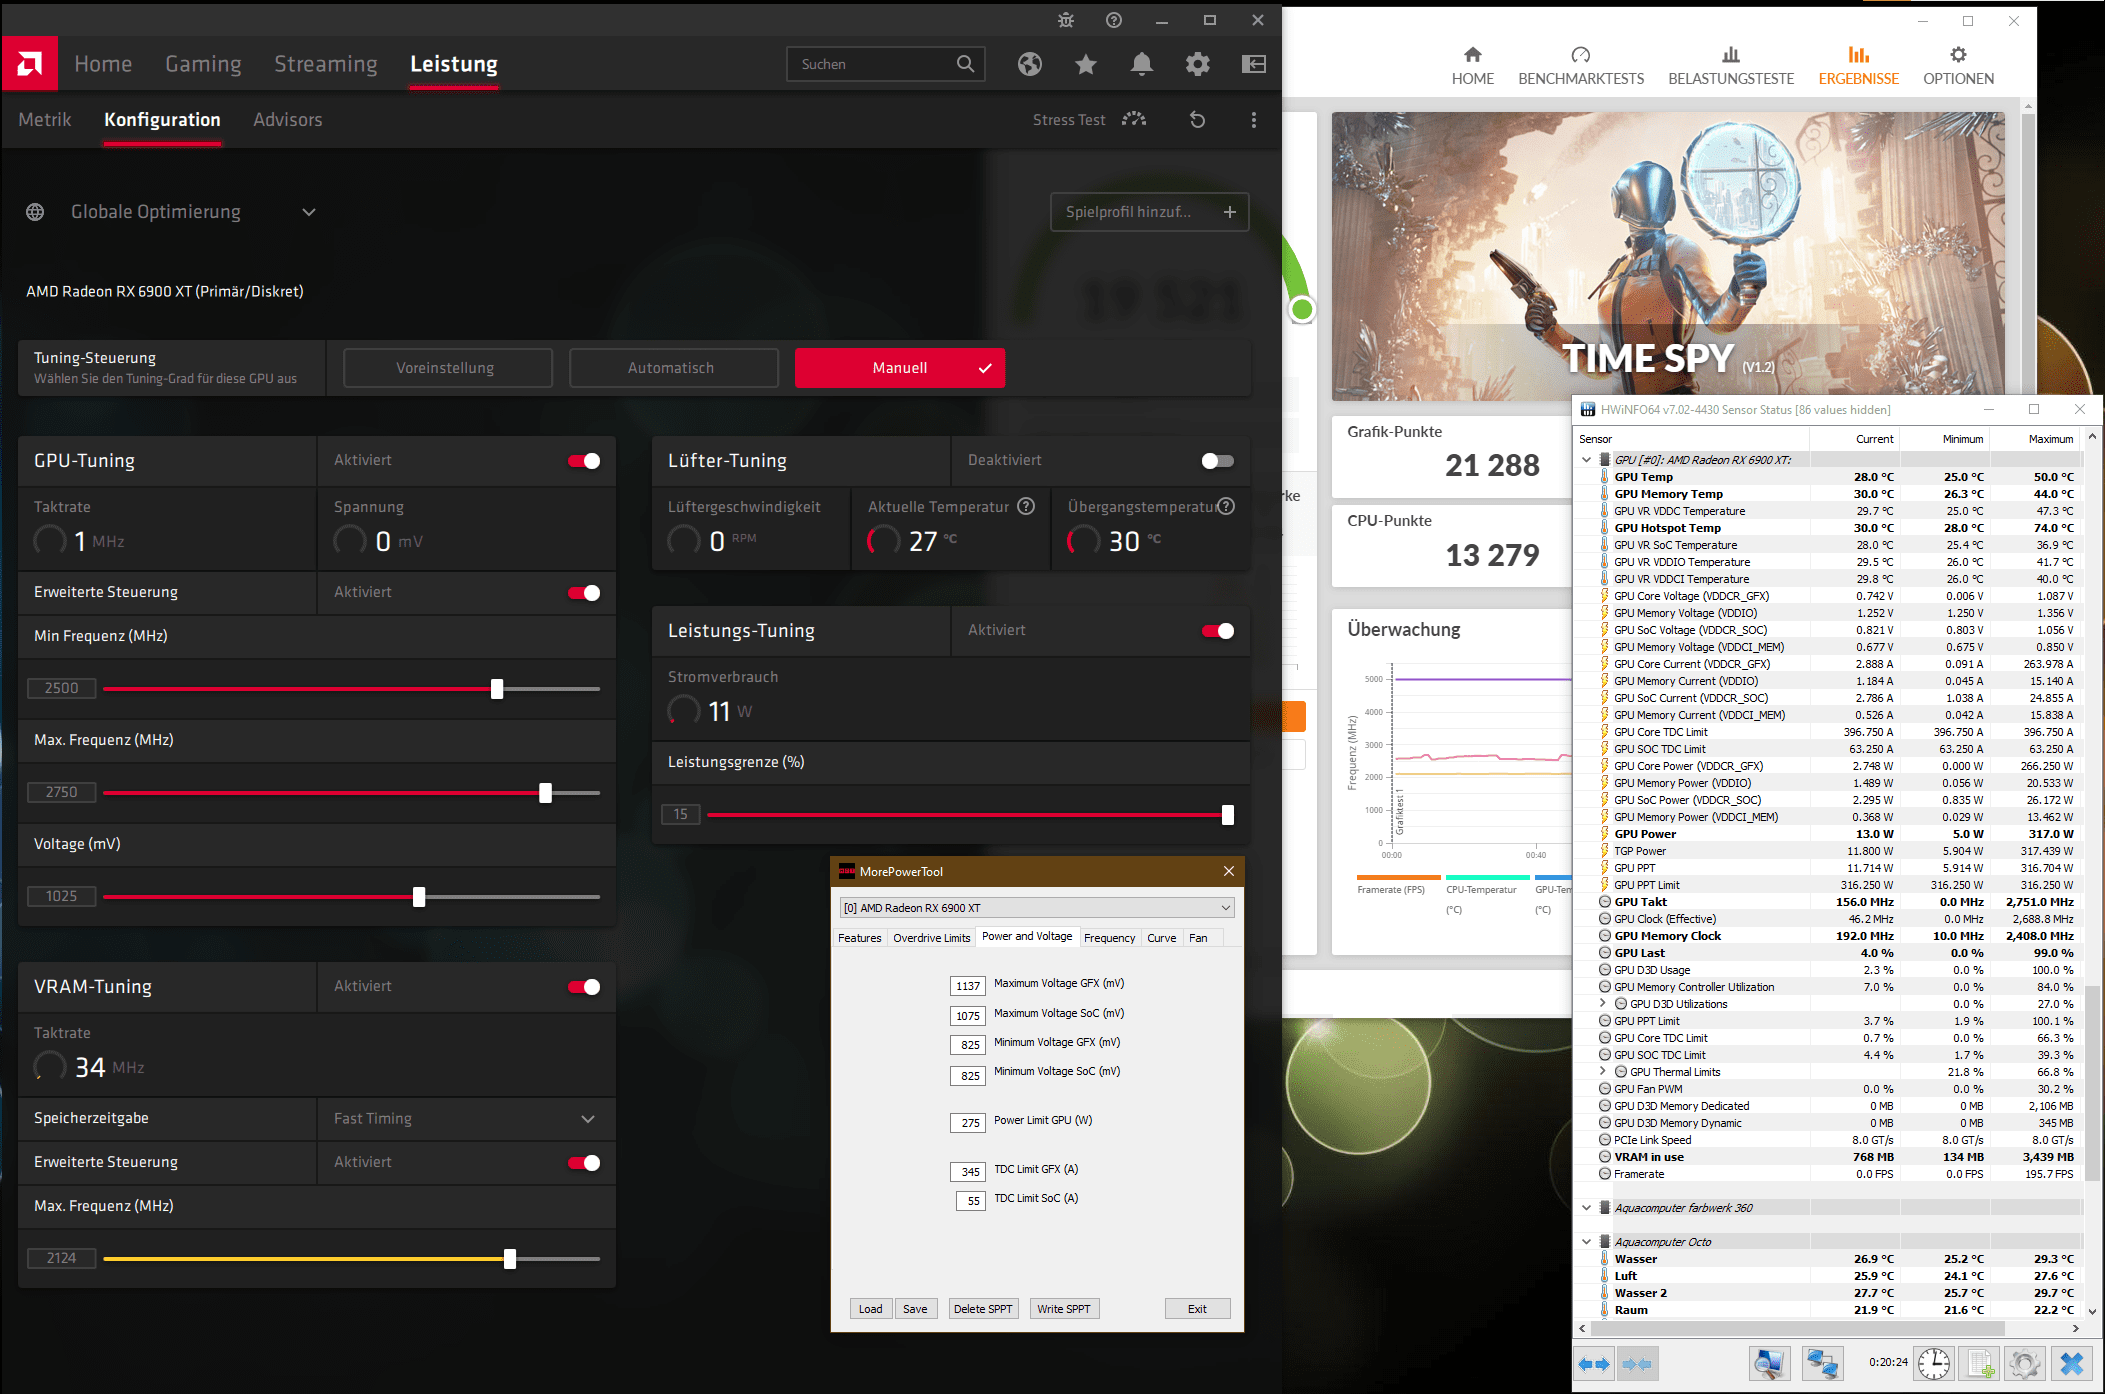2105x1394 pixels.
Task: Open HWiNFO sensor settings gear
Action: tap(2025, 1364)
